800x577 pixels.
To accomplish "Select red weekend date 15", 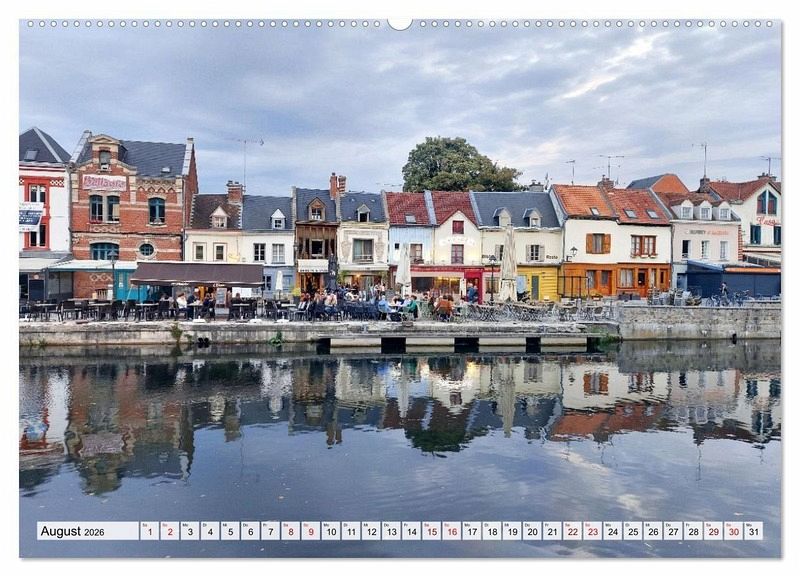I will click(x=432, y=531).
